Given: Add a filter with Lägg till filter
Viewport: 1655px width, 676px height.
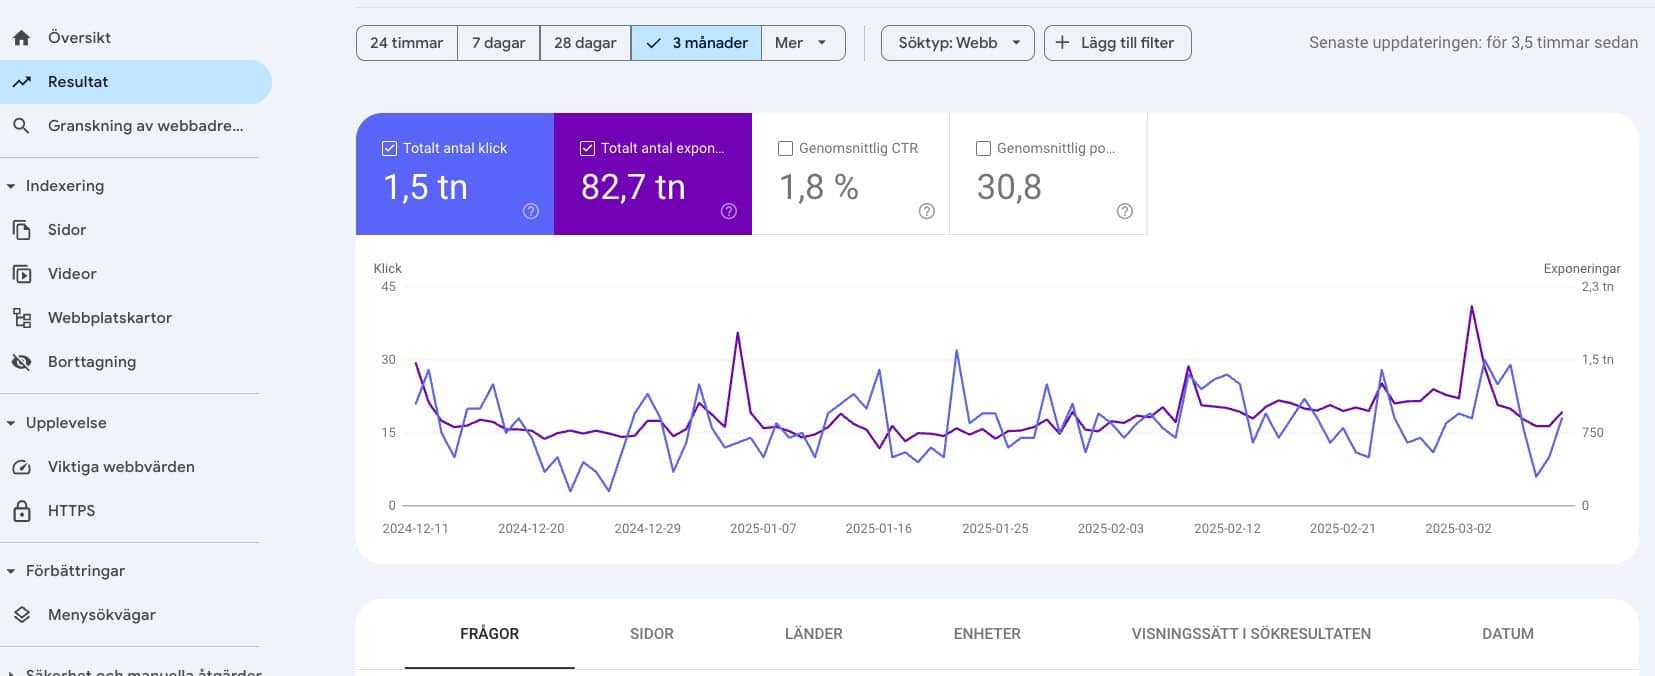Looking at the screenshot, I should pos(1117,43).
